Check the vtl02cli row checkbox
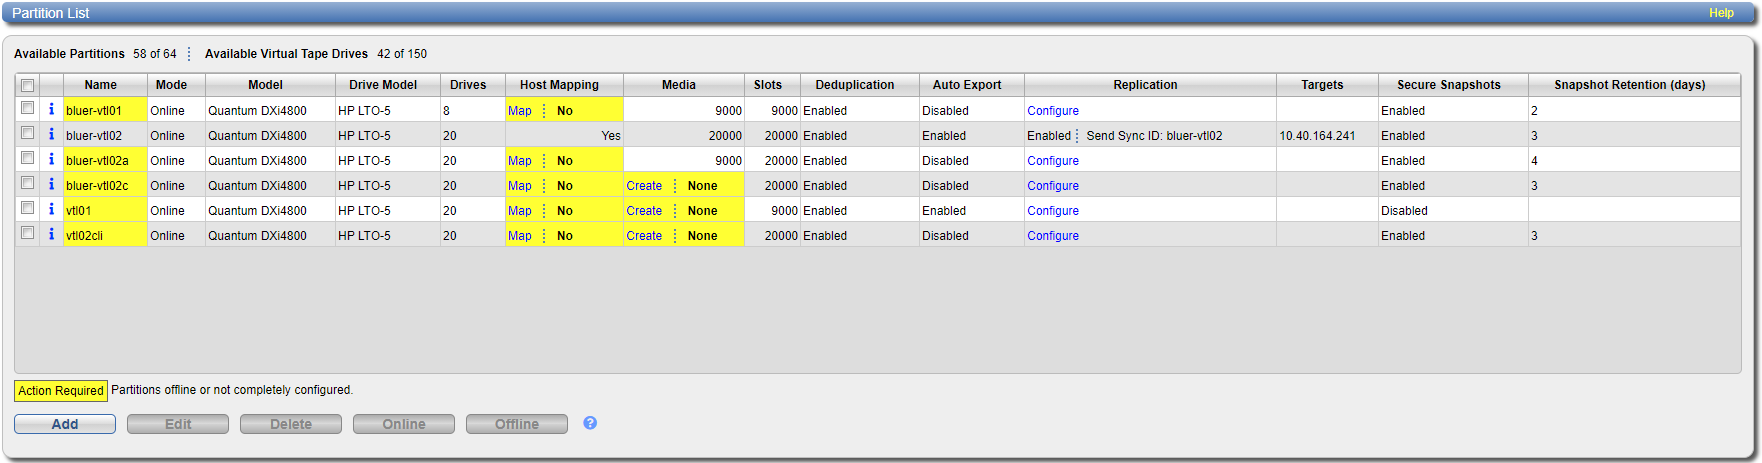 coord(28,233)
